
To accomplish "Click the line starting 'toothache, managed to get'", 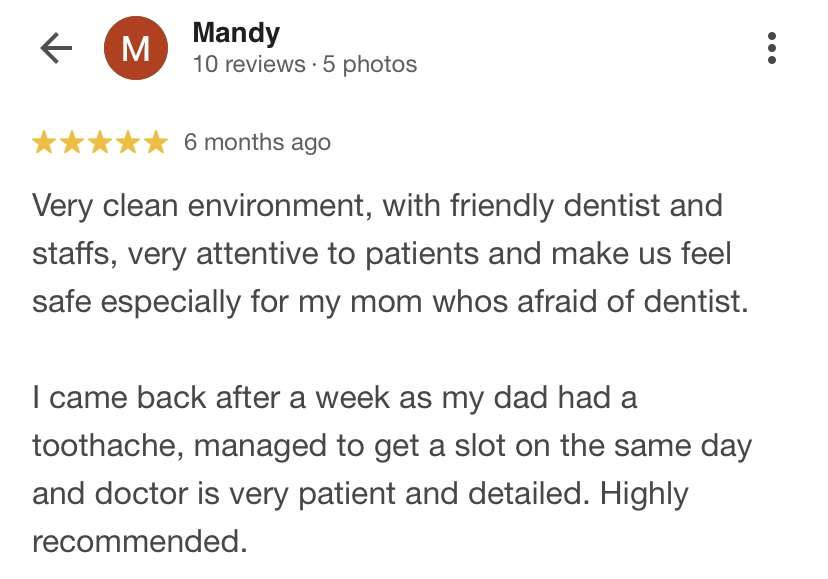I will tap(392, 445).
